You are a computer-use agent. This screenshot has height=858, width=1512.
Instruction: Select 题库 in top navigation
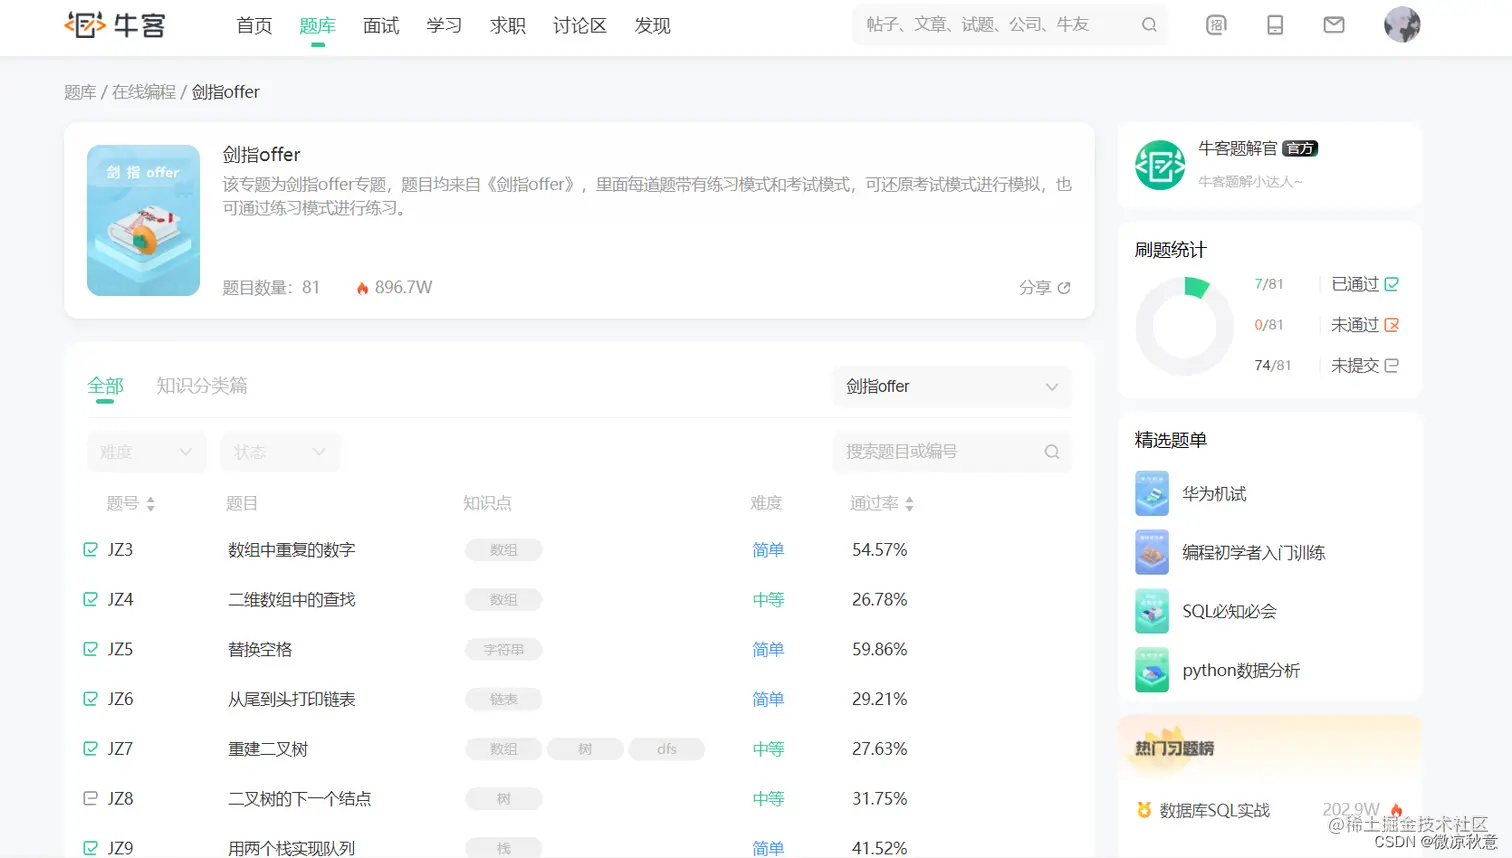point(317,26)
